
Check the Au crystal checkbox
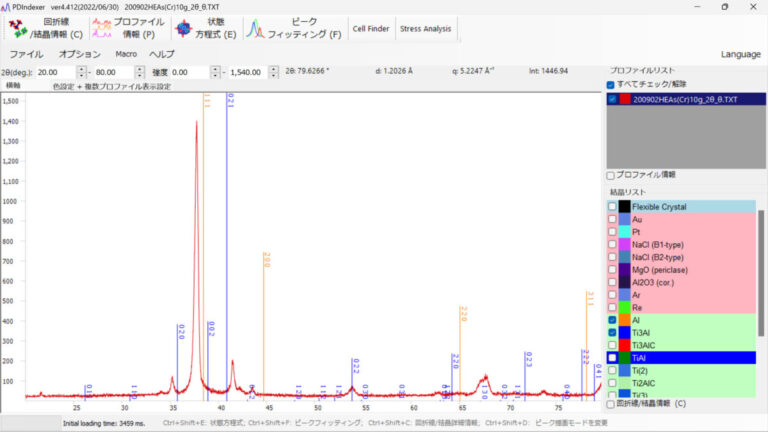pyautogui.click(x=612, y=218)
